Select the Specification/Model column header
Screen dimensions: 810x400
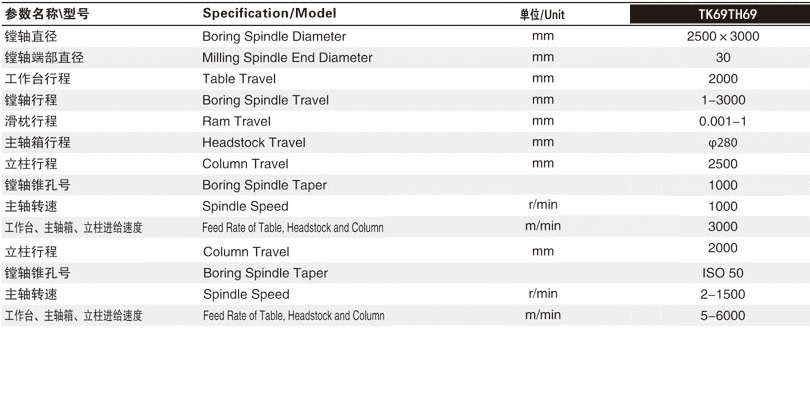pos(269,14)
